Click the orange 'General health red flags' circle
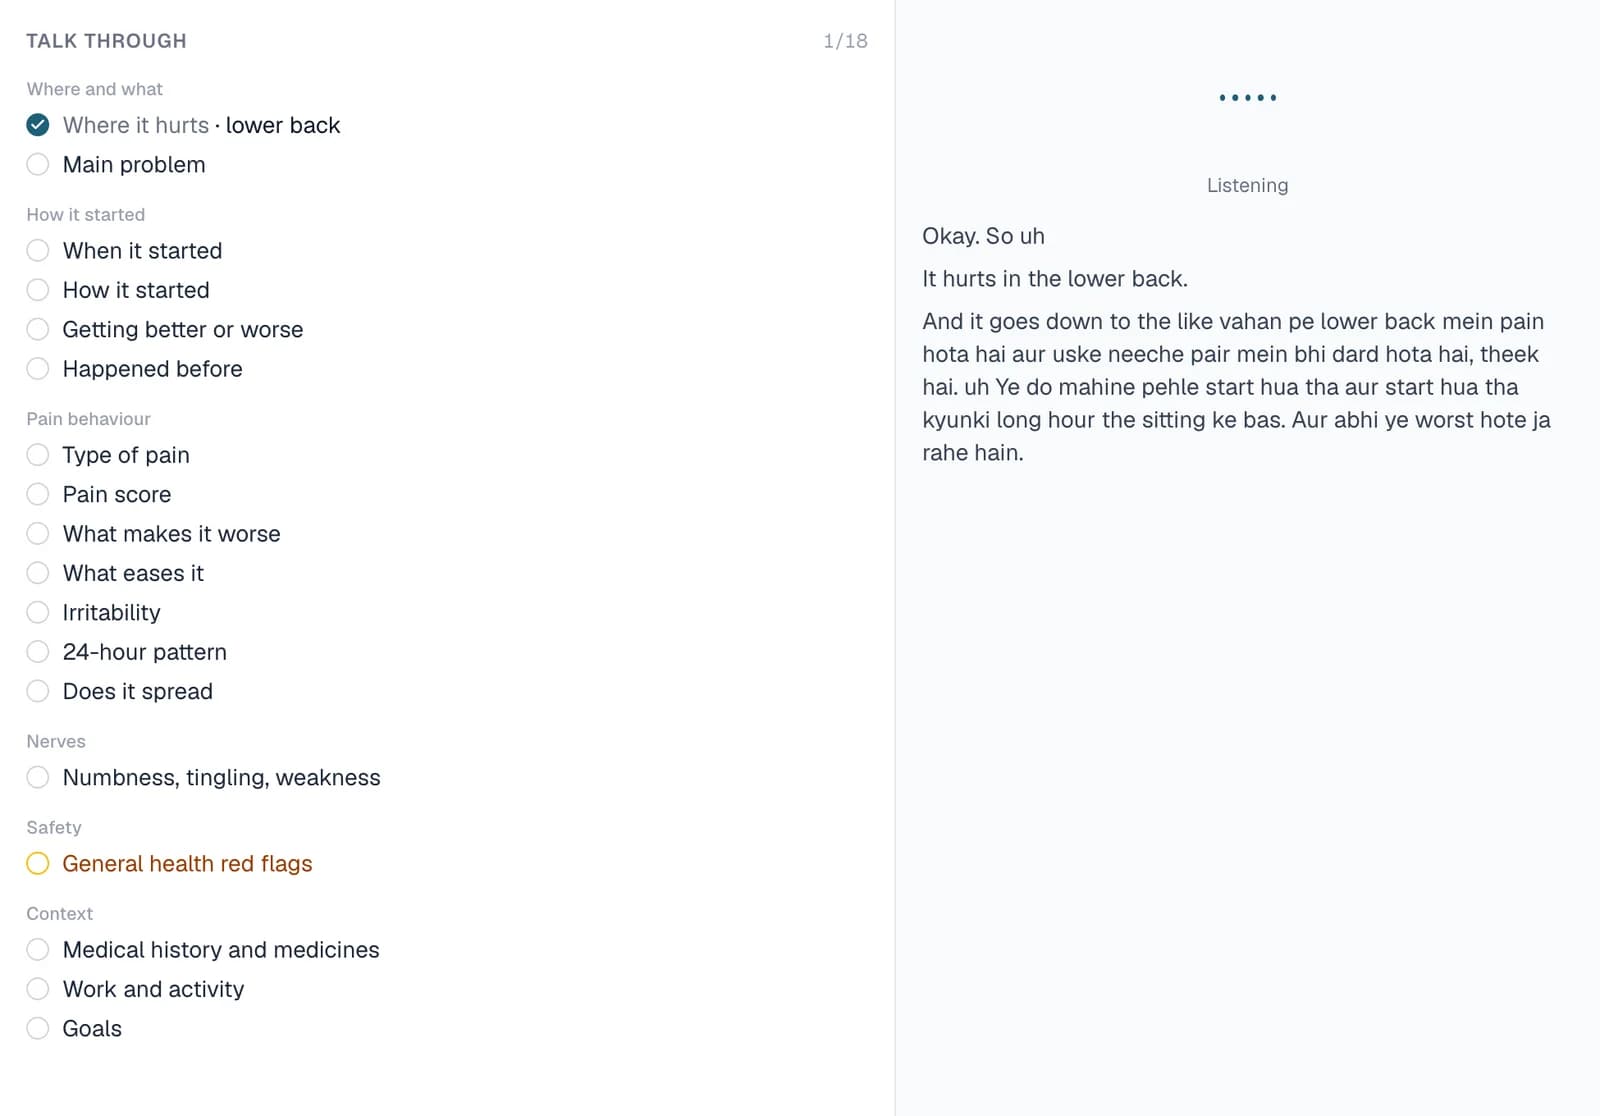The height and width of the screenshot is (1116, 1600). [x=38, y=863]
